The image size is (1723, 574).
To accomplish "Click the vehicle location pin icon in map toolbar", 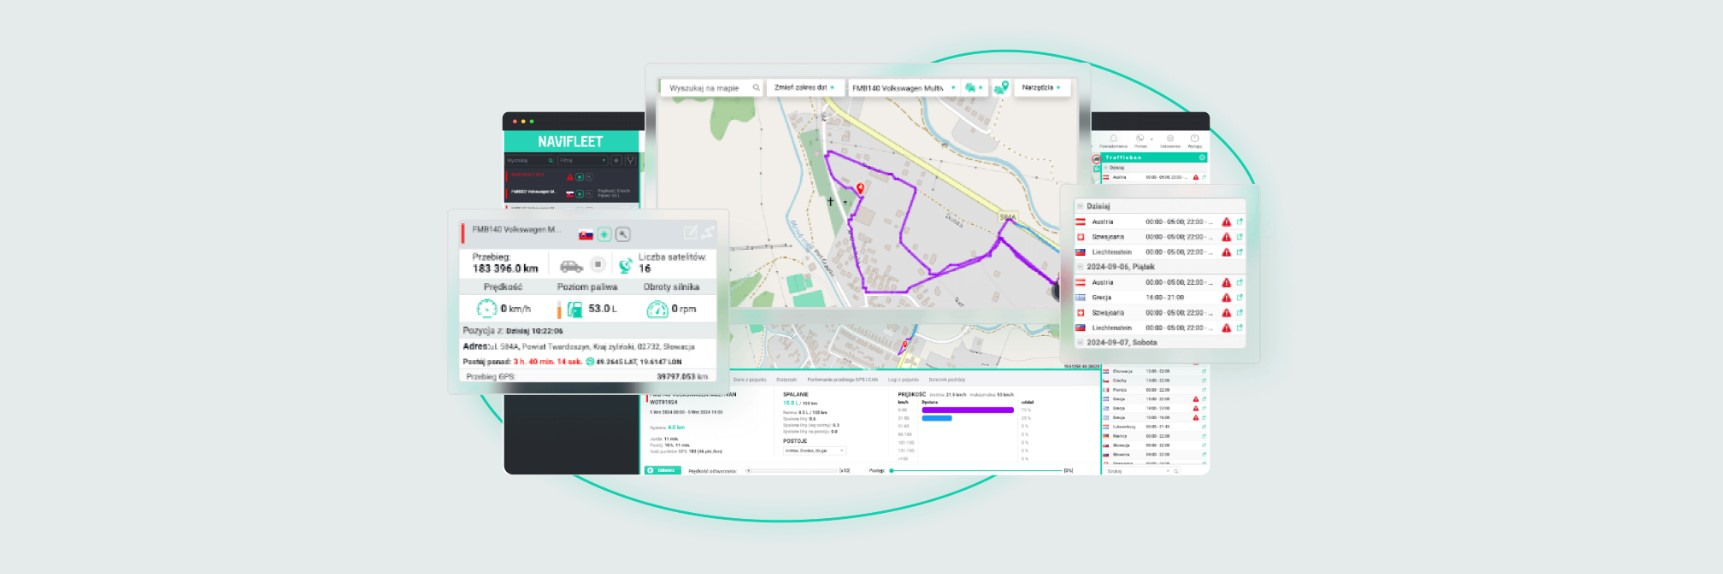I will 1000,88.
